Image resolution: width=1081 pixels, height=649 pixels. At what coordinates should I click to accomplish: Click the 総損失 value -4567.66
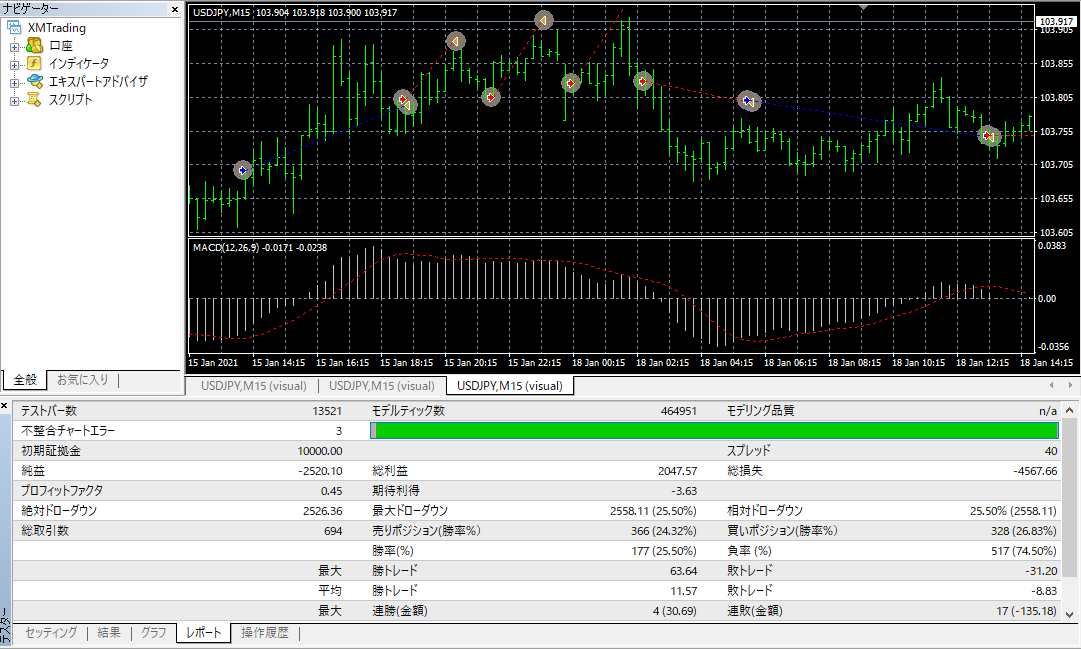(x=1035, y=471)
